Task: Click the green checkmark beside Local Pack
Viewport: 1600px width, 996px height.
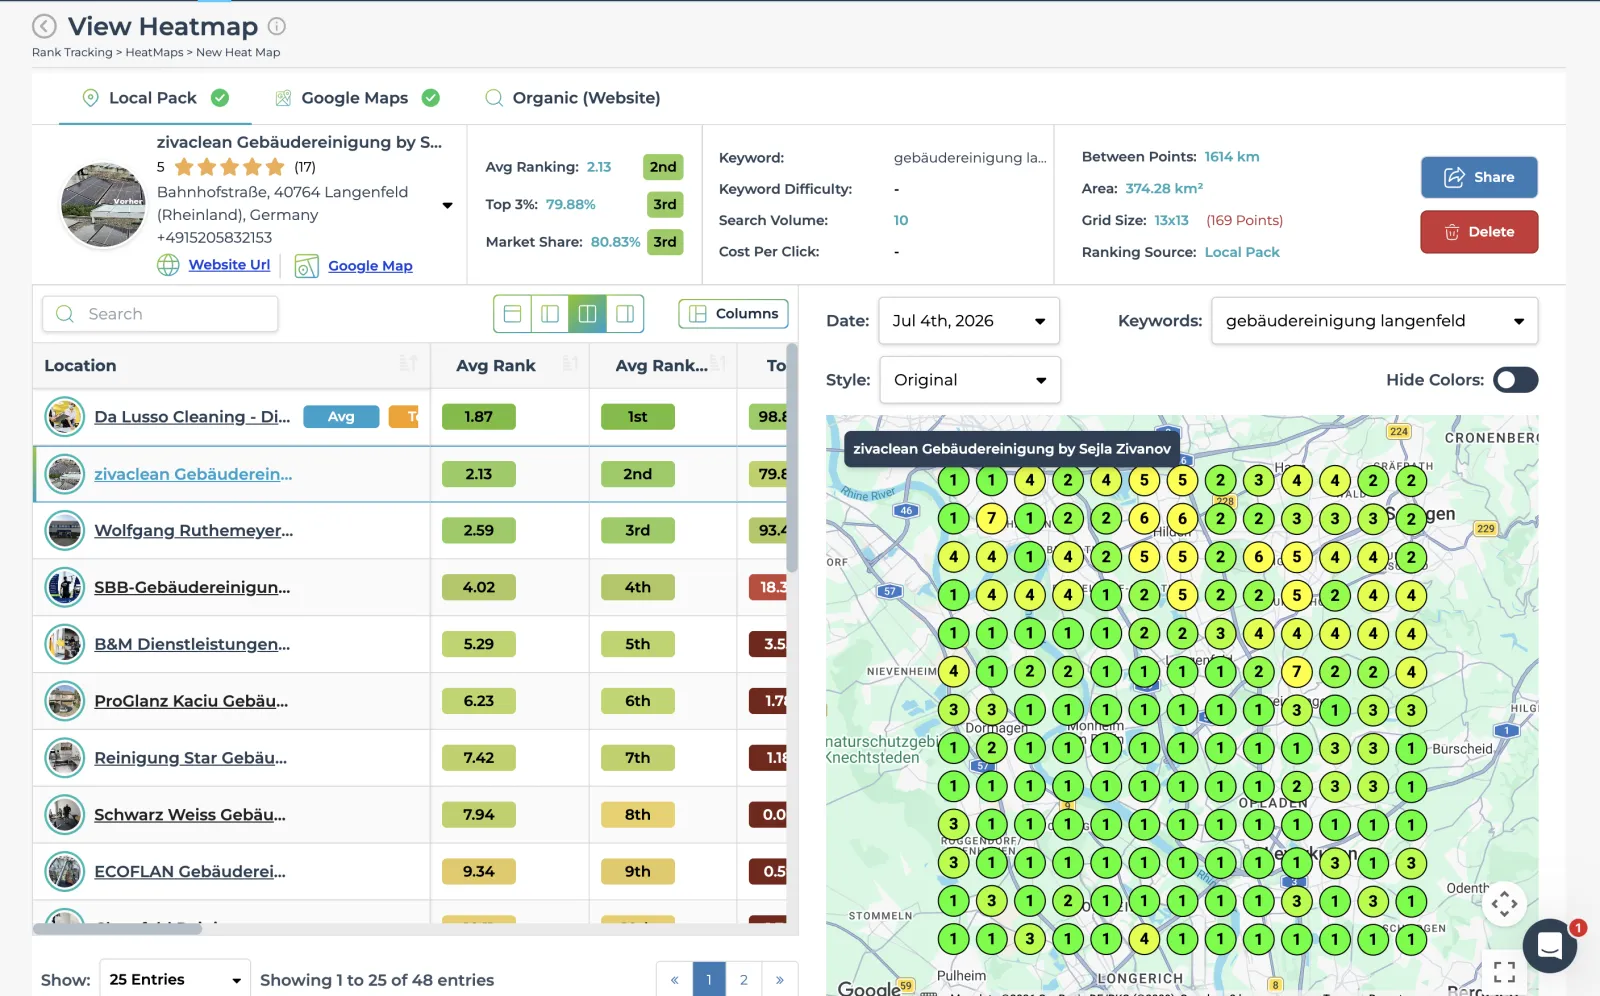Action: (x=220, y=98)
